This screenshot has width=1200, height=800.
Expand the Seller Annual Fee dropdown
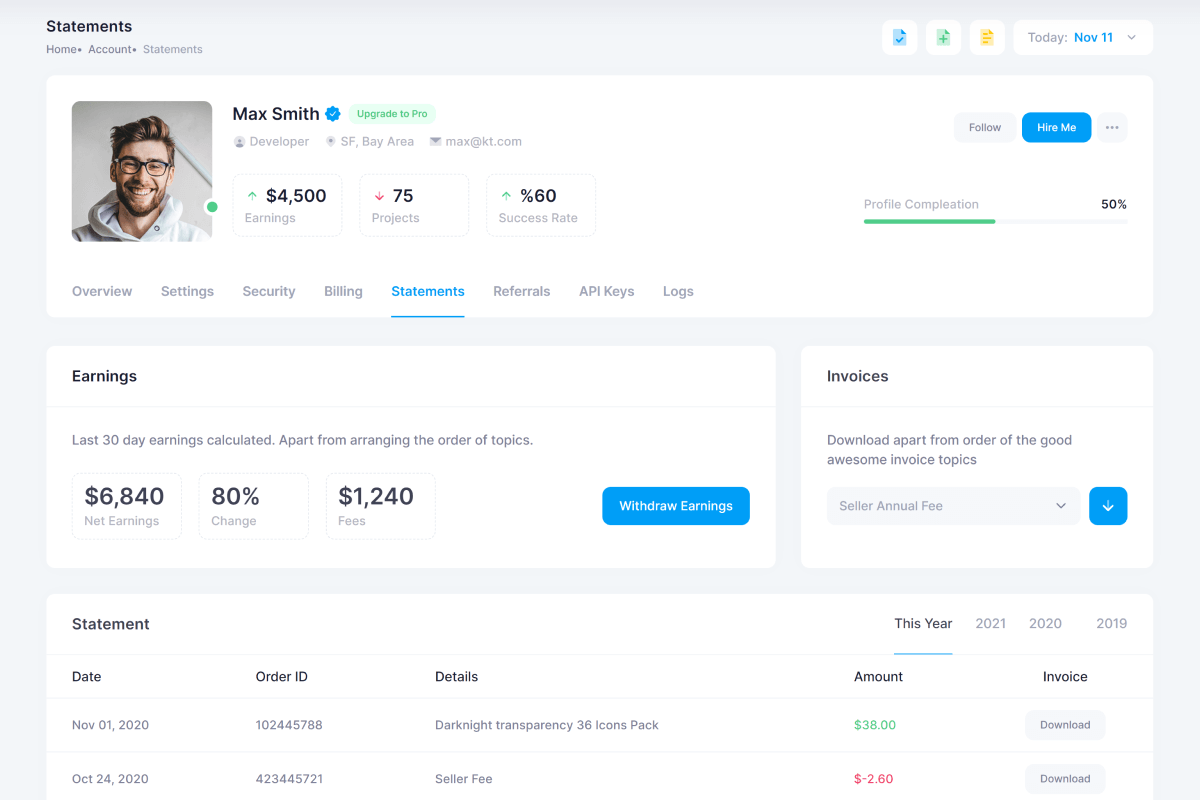coord(953,506)
